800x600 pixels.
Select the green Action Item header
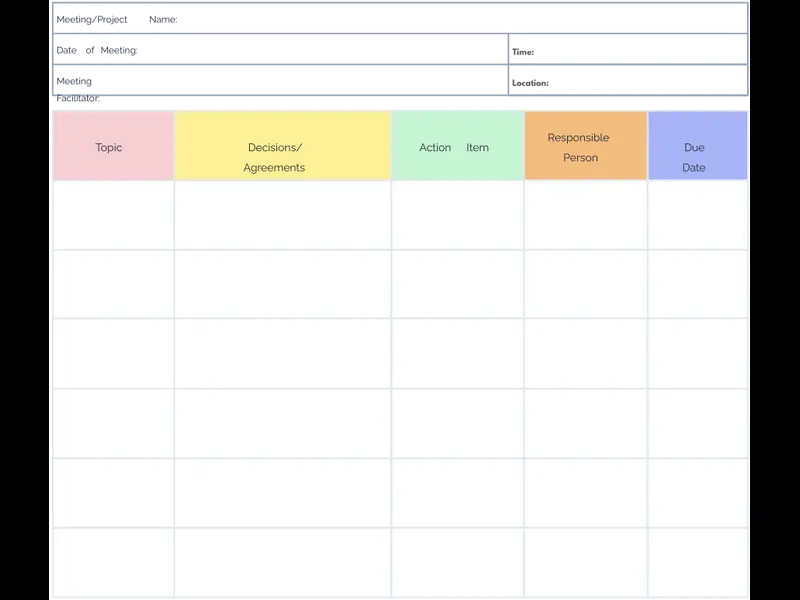tap(458, 146)
